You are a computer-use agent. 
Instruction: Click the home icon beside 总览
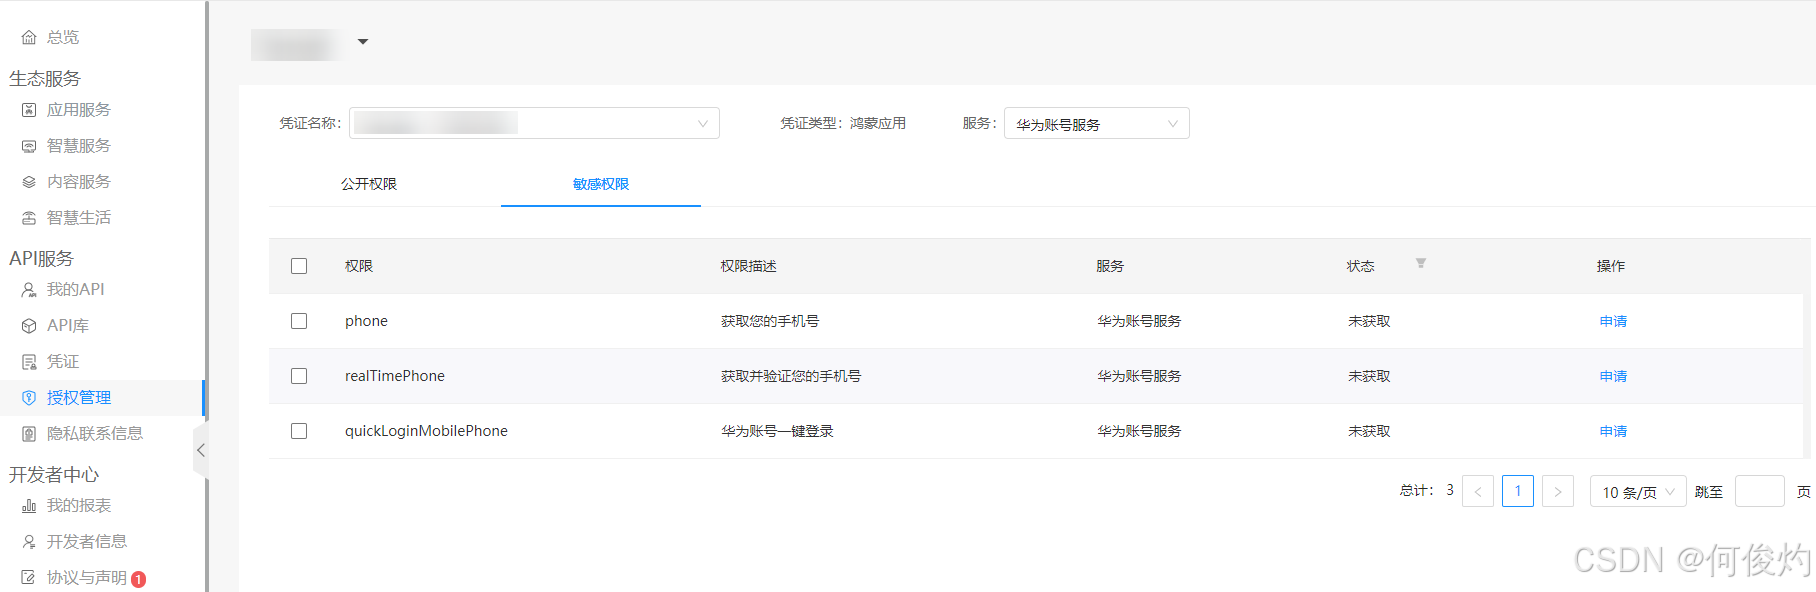click(29, 37)
